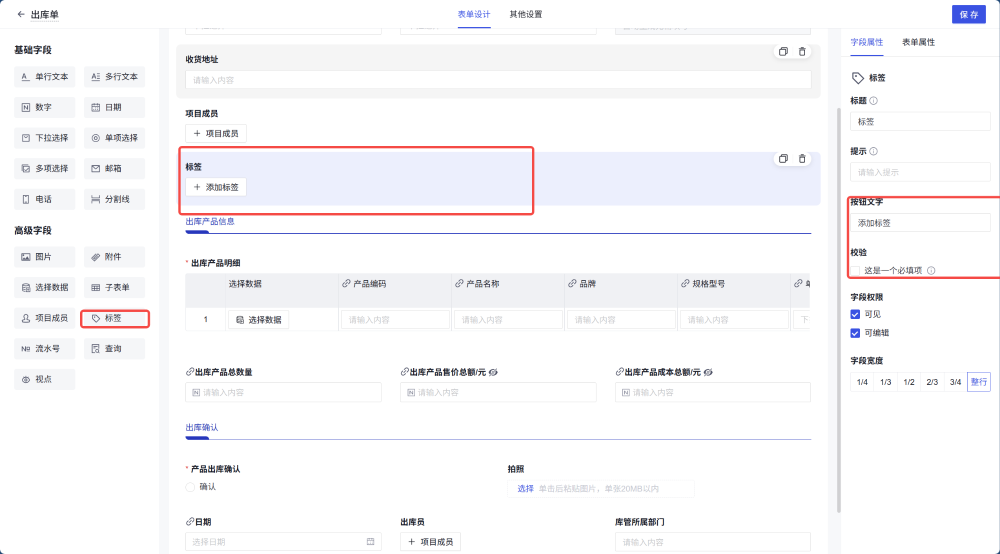The image size is (1000, 554).
Task: Set field width to 1/2
Action: click(x=909, y=382)
